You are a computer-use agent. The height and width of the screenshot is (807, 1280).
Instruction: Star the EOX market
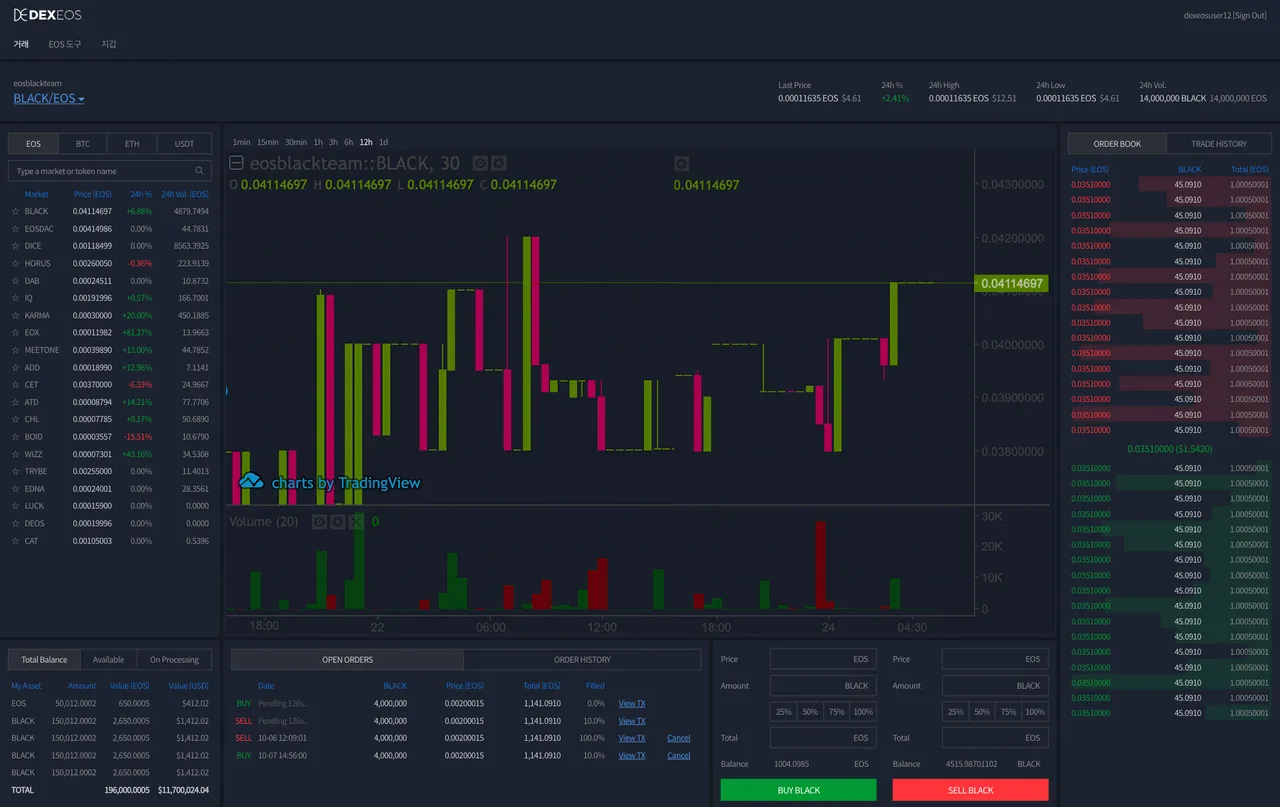[15, 333]
